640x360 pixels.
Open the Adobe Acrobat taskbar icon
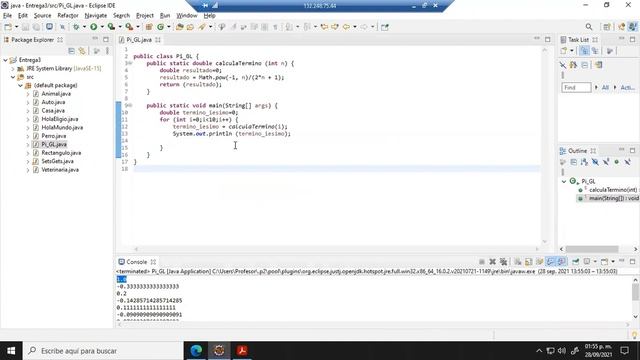[x=242, y=351]
